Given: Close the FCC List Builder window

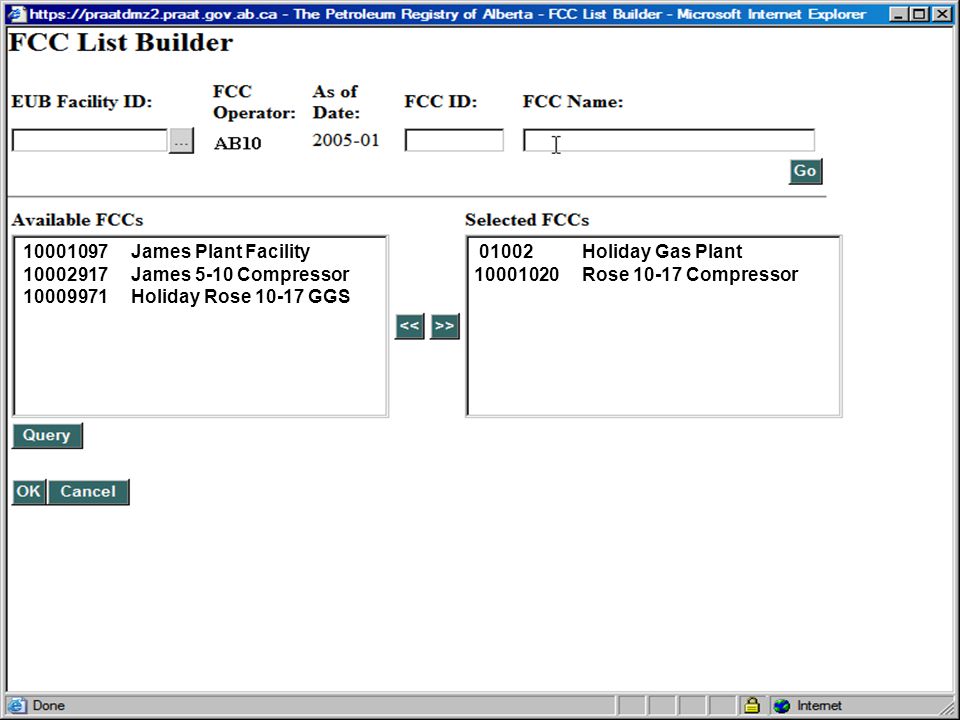Looking at the screenshot, I should click(942, 14).
